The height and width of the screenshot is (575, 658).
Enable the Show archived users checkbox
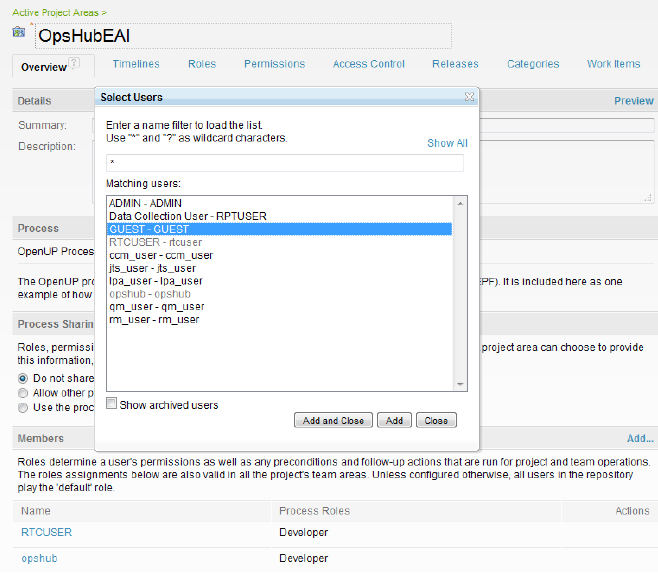[112, 405]
